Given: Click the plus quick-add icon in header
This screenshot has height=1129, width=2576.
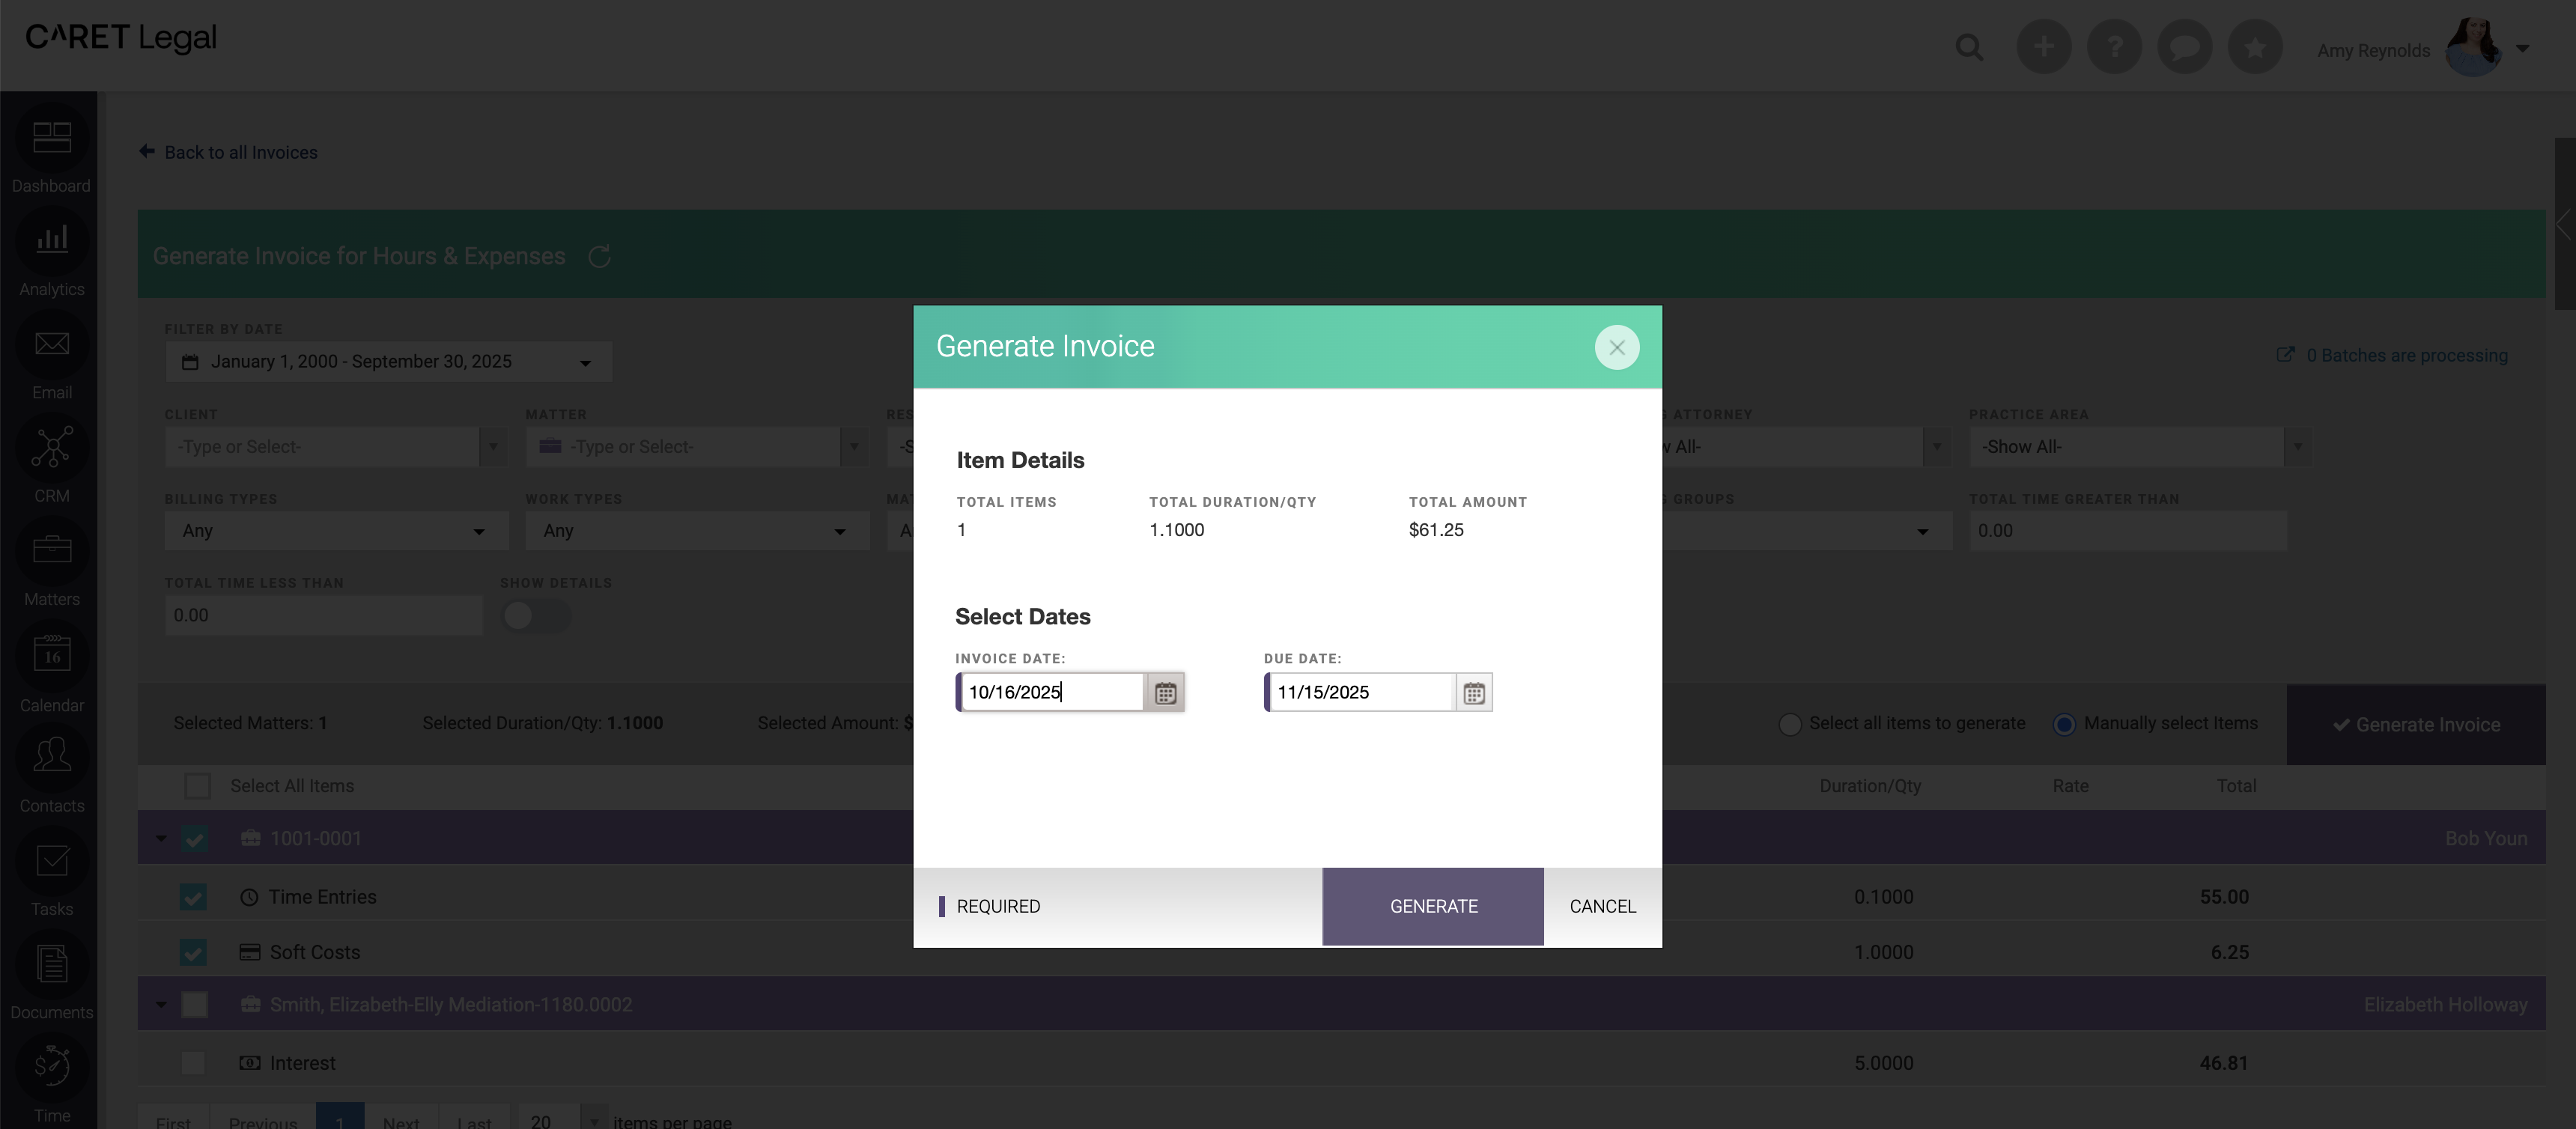Looking at the screenshot, I should [x=2043, y=46].
